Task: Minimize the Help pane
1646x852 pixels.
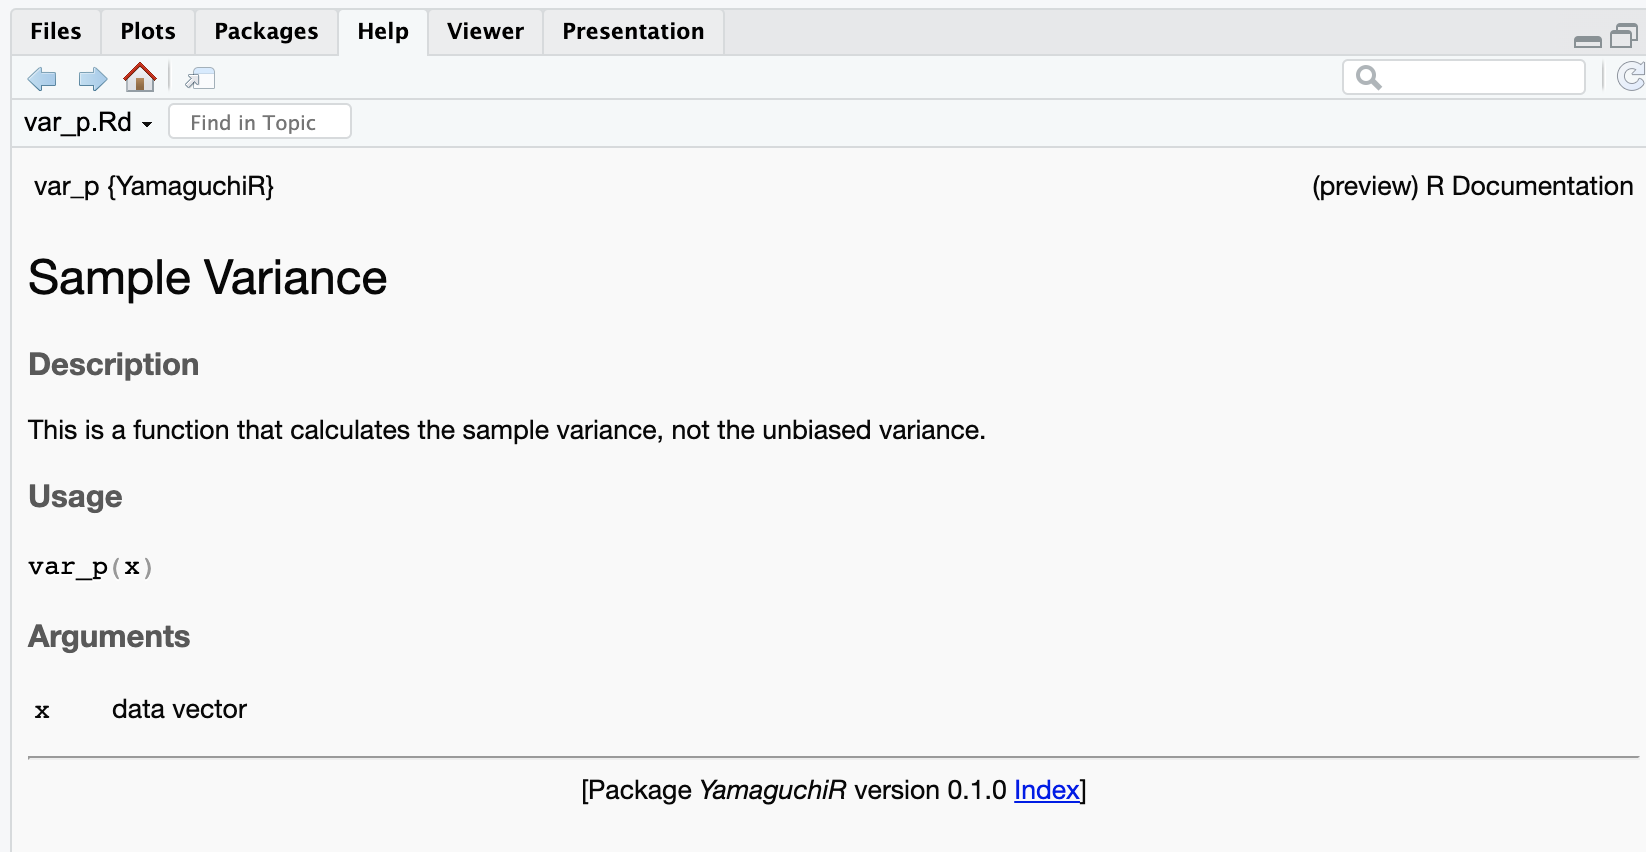Action: tap(1587, 41)
